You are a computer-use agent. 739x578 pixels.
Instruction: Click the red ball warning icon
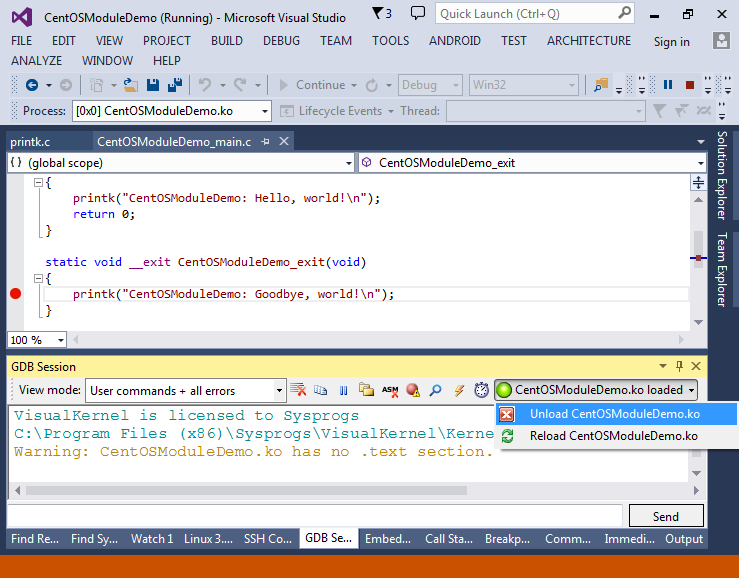413,390
